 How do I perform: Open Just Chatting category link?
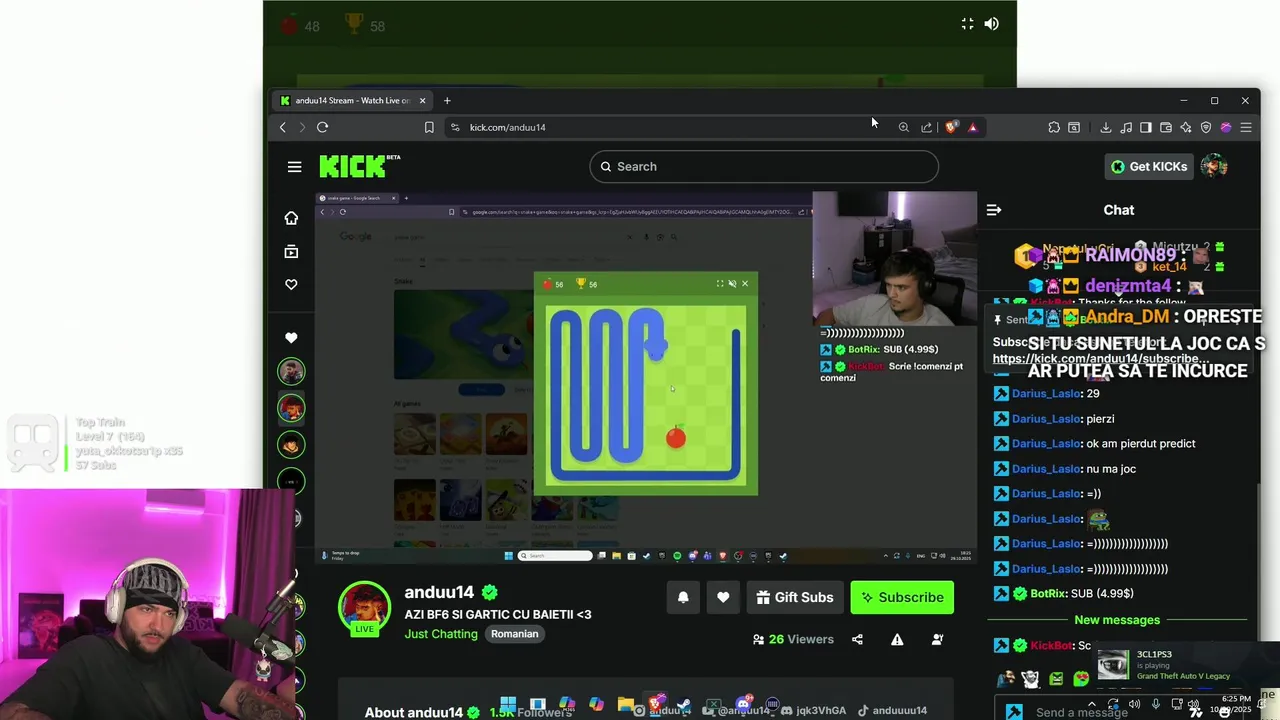441,634
